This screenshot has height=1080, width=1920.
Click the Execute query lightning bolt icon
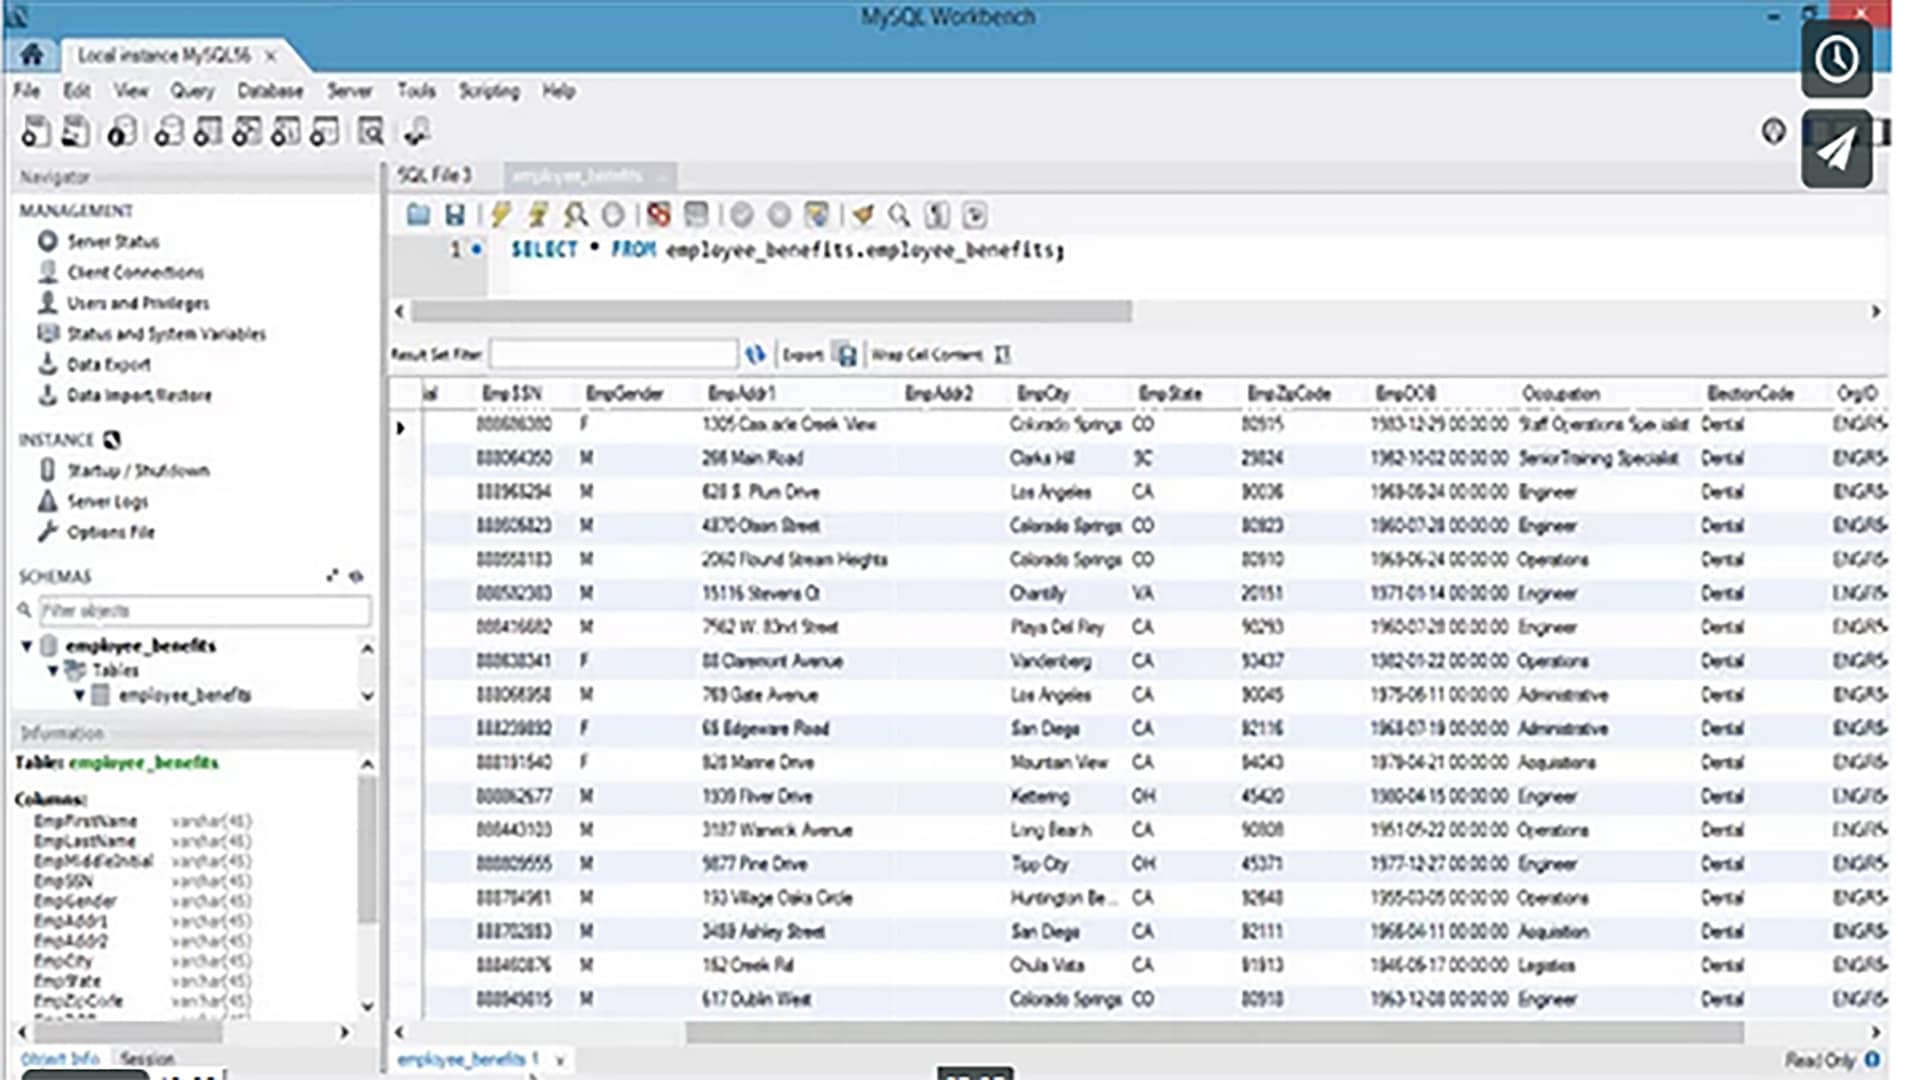500,215
